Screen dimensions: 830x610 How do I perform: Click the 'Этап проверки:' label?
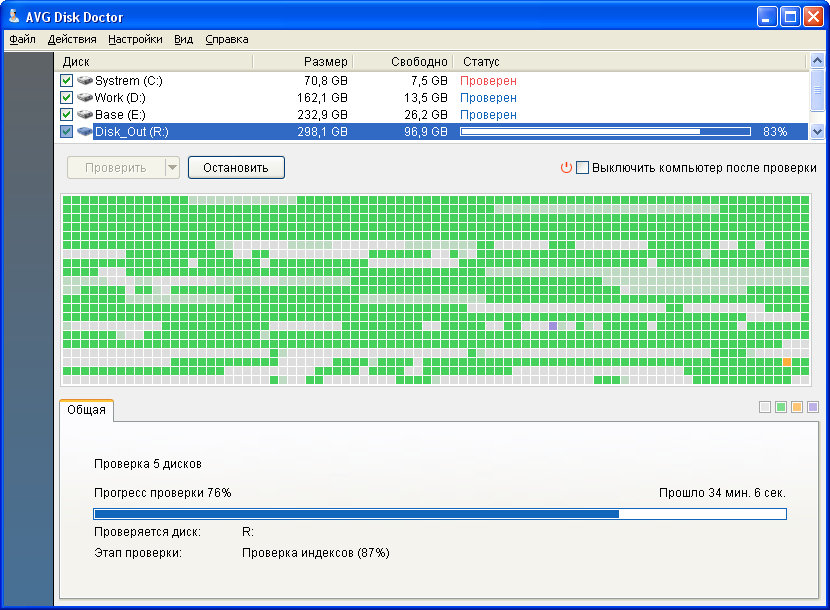point(138,553)
